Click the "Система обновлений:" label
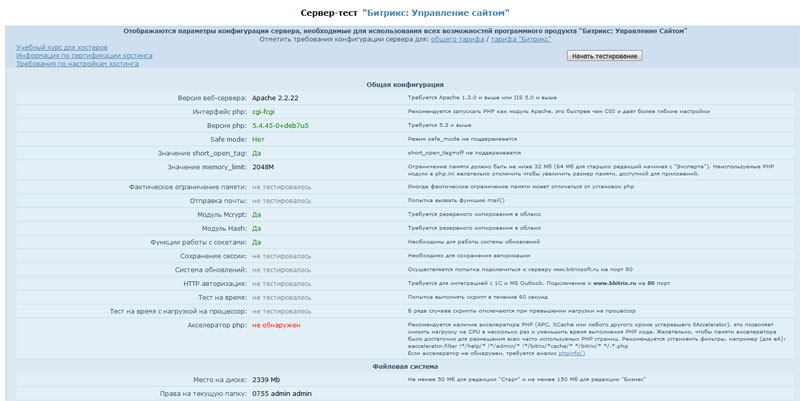The width and height of the screenshot is (800, 401). click(211, 270)
